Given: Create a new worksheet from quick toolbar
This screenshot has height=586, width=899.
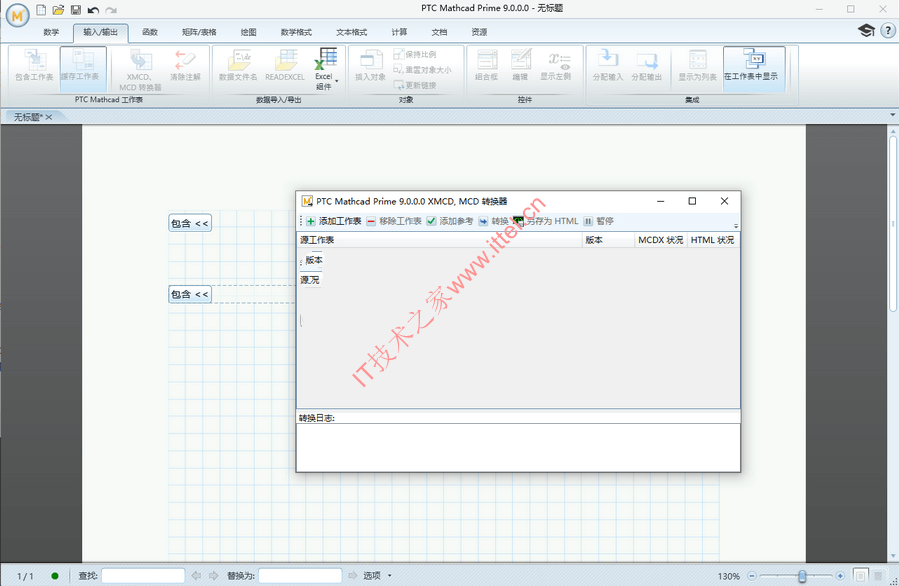Looking at the screenshot, I should pos(41,10).
